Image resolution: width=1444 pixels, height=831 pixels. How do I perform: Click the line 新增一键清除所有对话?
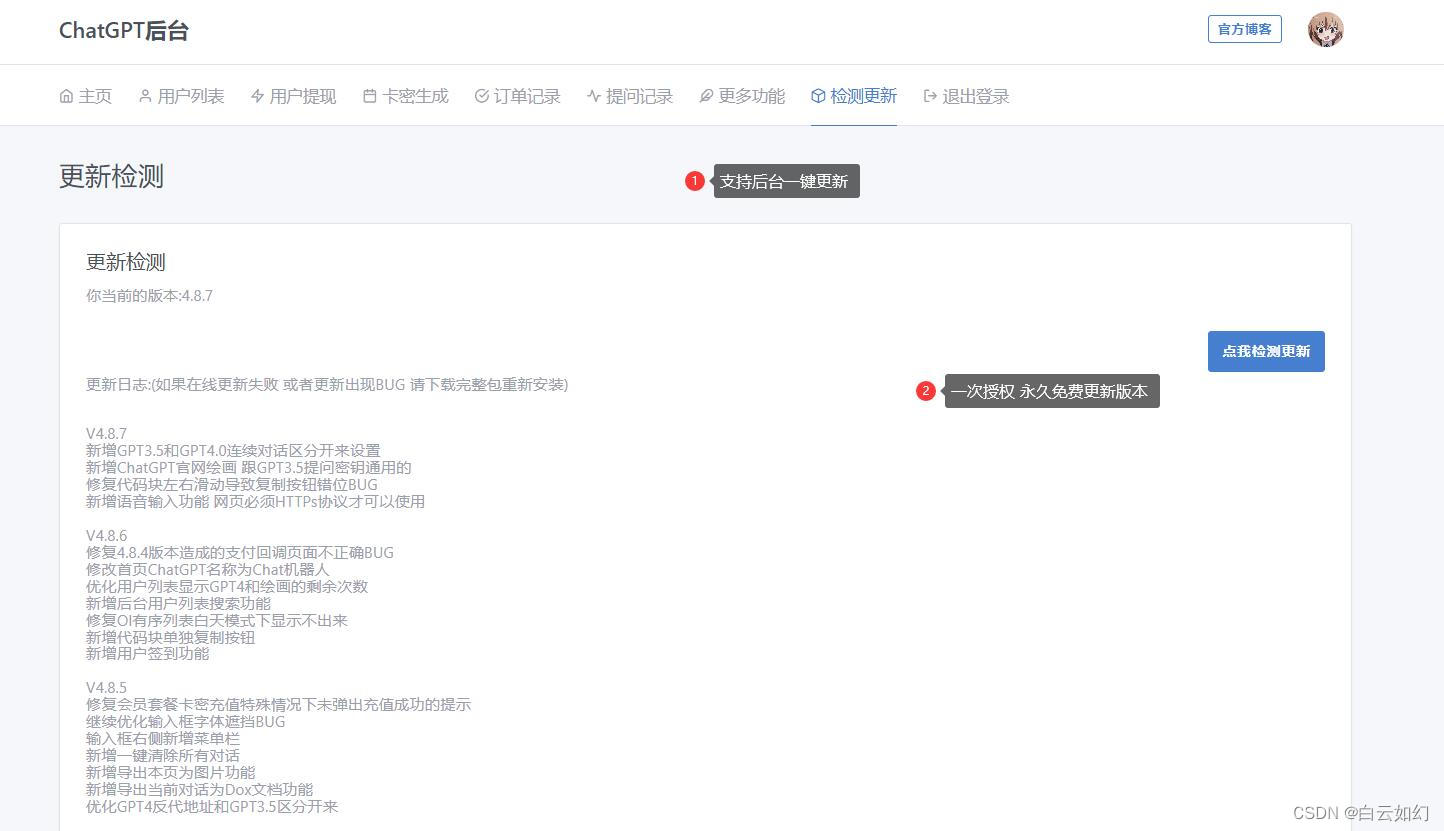click(x=163, y=756)
